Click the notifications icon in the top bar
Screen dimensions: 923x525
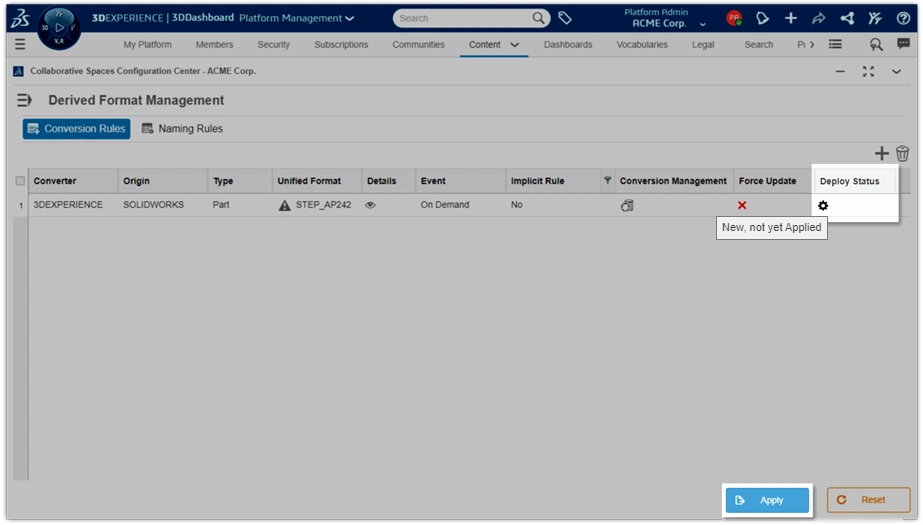(762, 18)
